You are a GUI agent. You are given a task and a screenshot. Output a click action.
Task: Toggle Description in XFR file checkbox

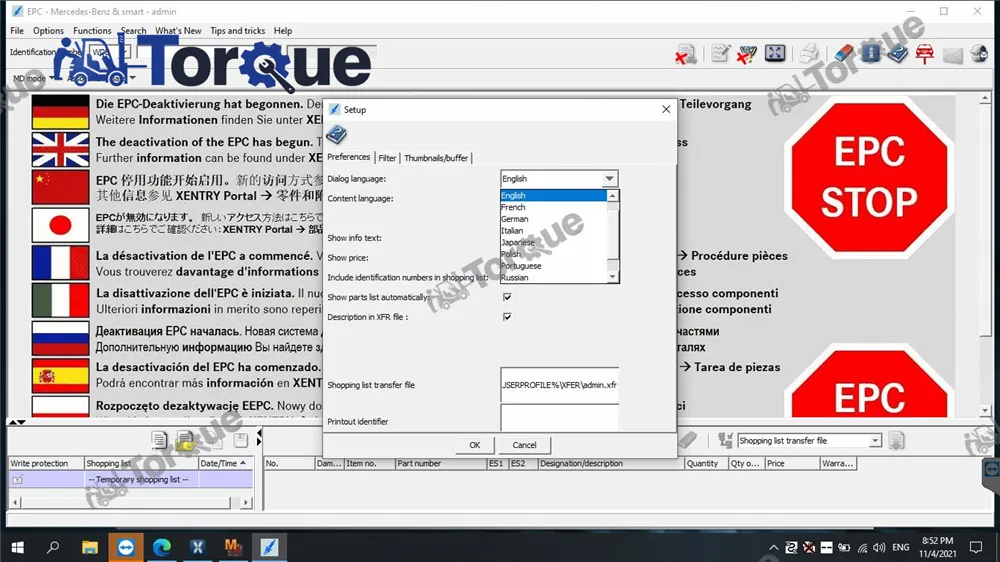coord(507,316)
